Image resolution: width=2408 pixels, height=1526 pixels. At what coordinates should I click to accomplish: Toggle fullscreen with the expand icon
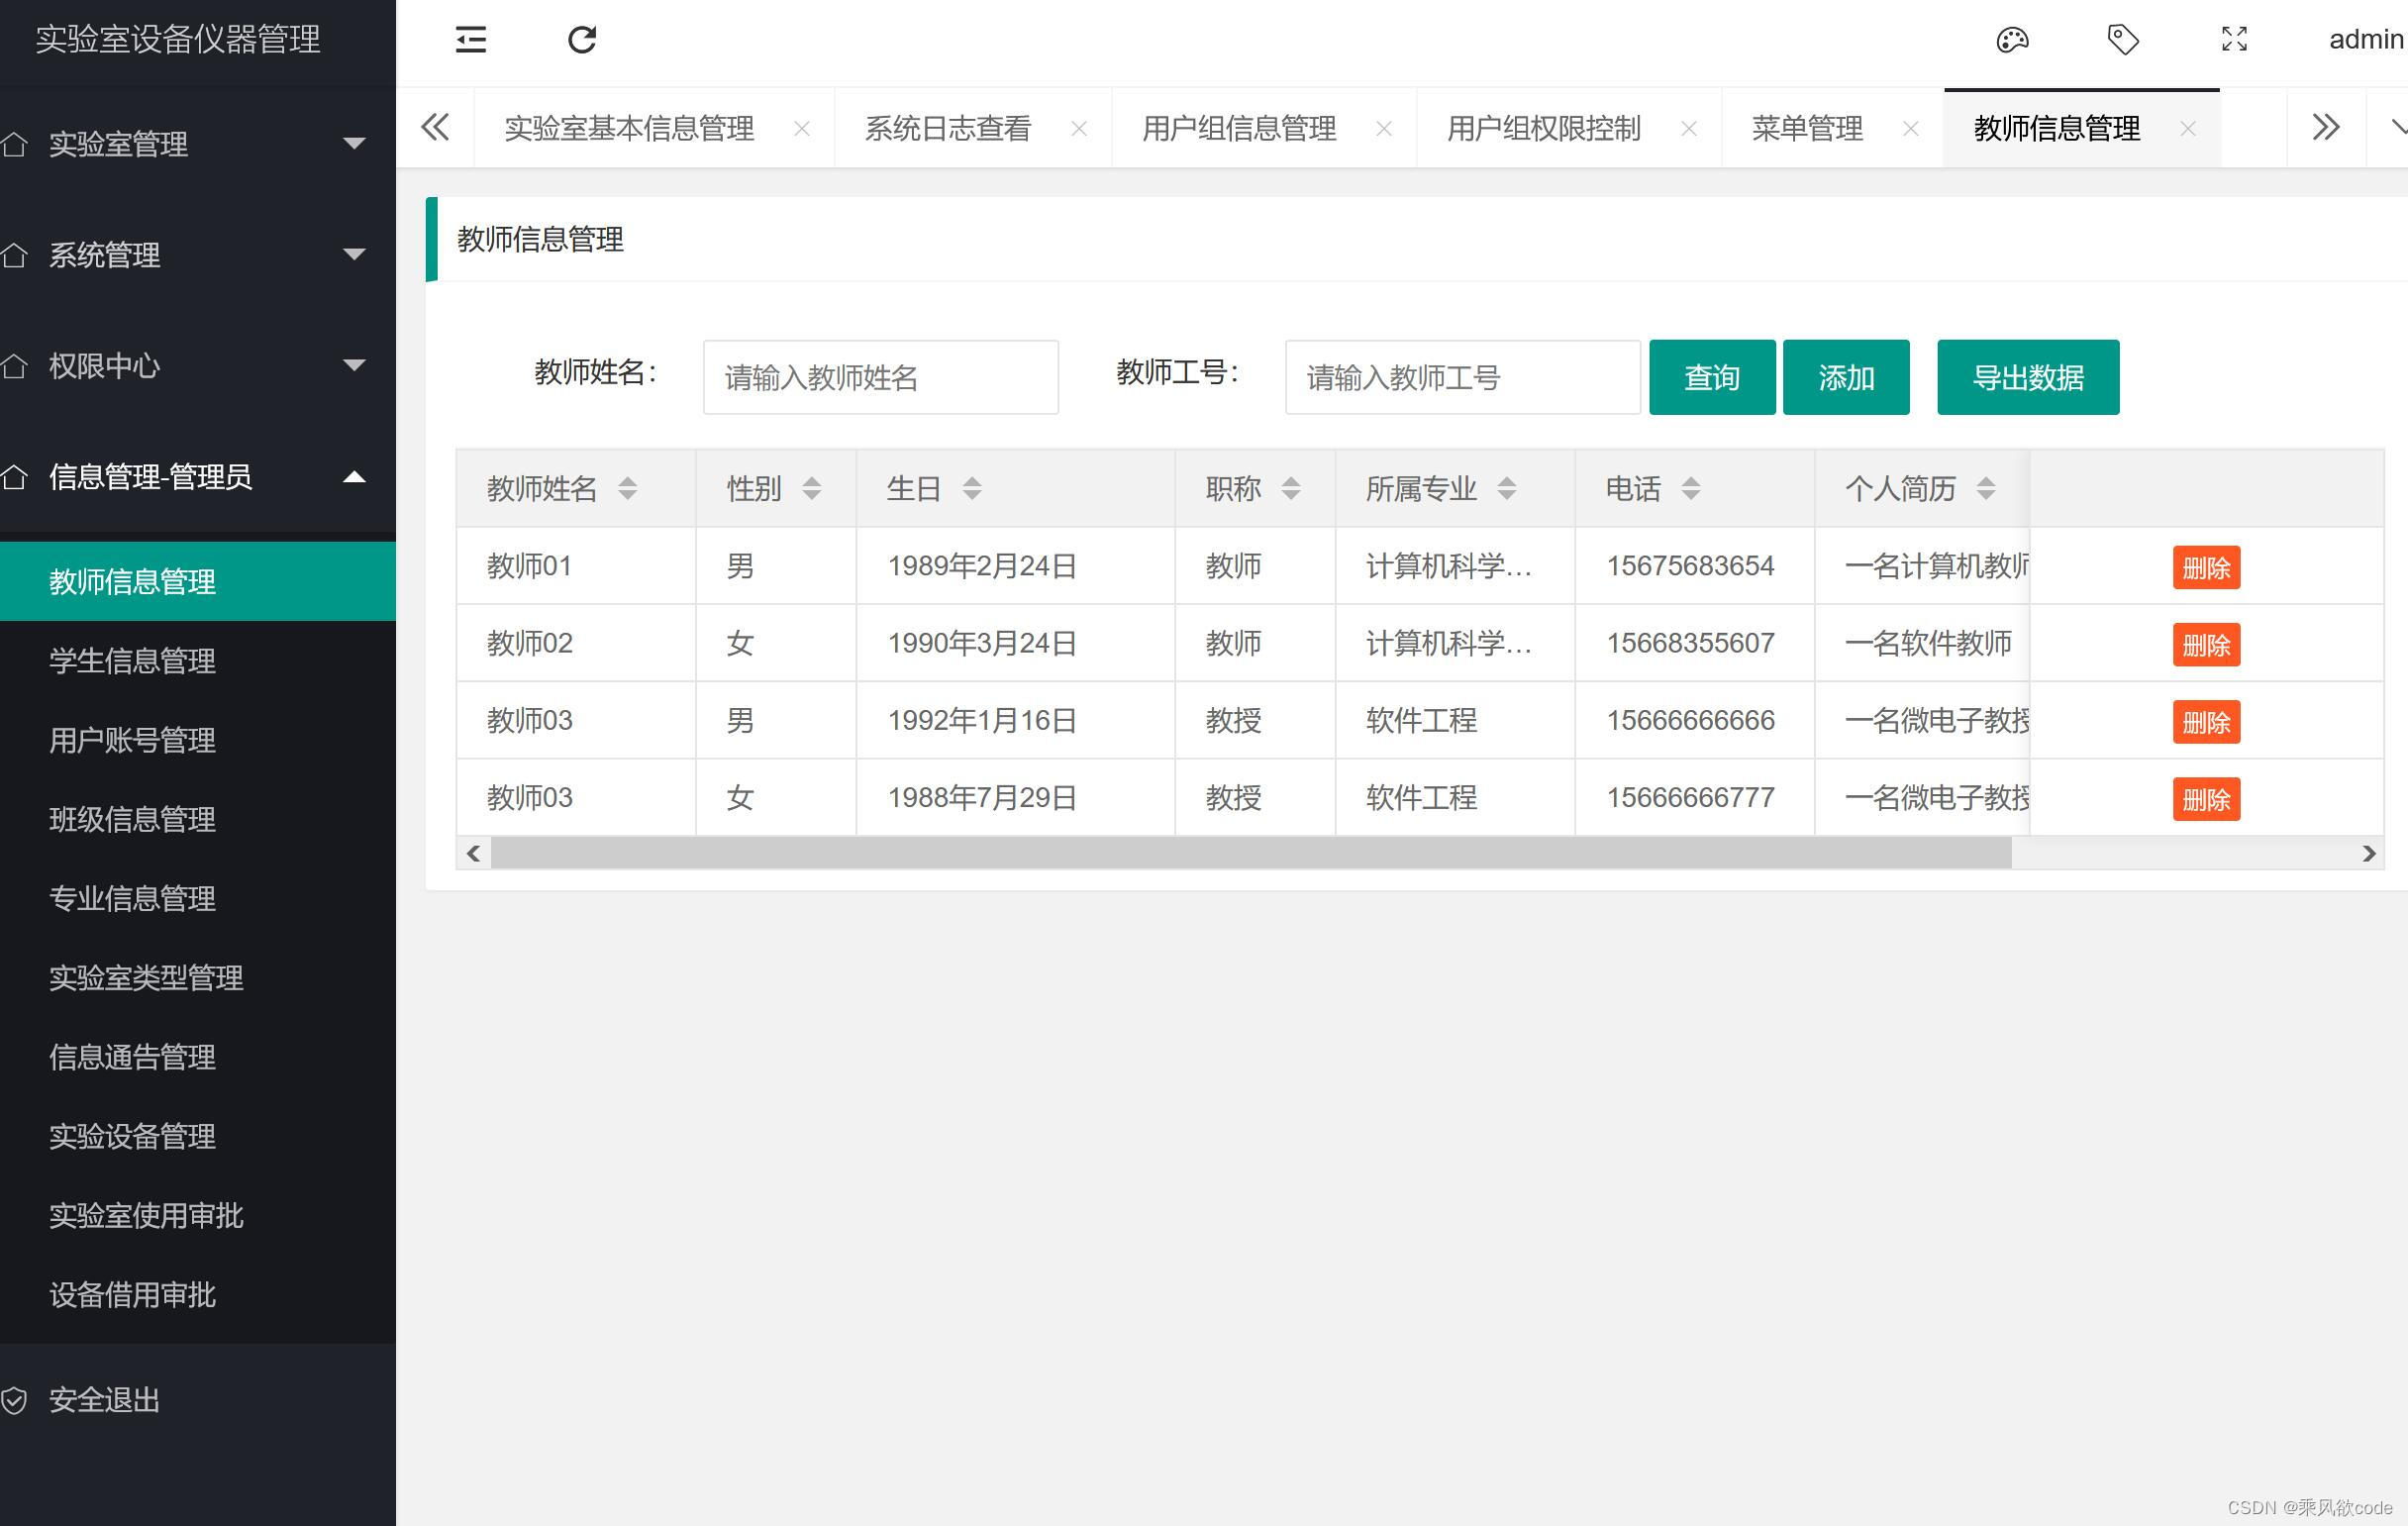point(2234,40)
